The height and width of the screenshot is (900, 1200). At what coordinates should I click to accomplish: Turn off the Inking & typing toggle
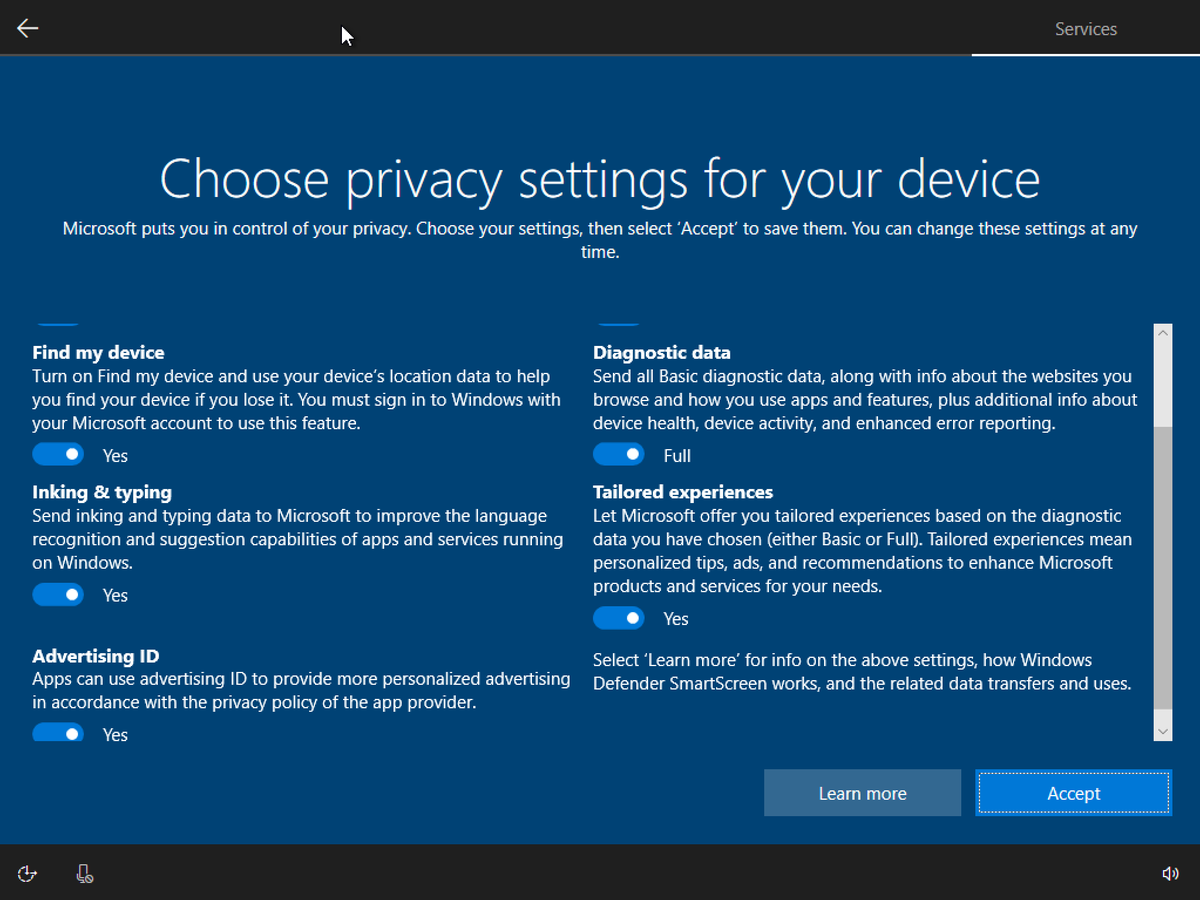tap(58, 595)
